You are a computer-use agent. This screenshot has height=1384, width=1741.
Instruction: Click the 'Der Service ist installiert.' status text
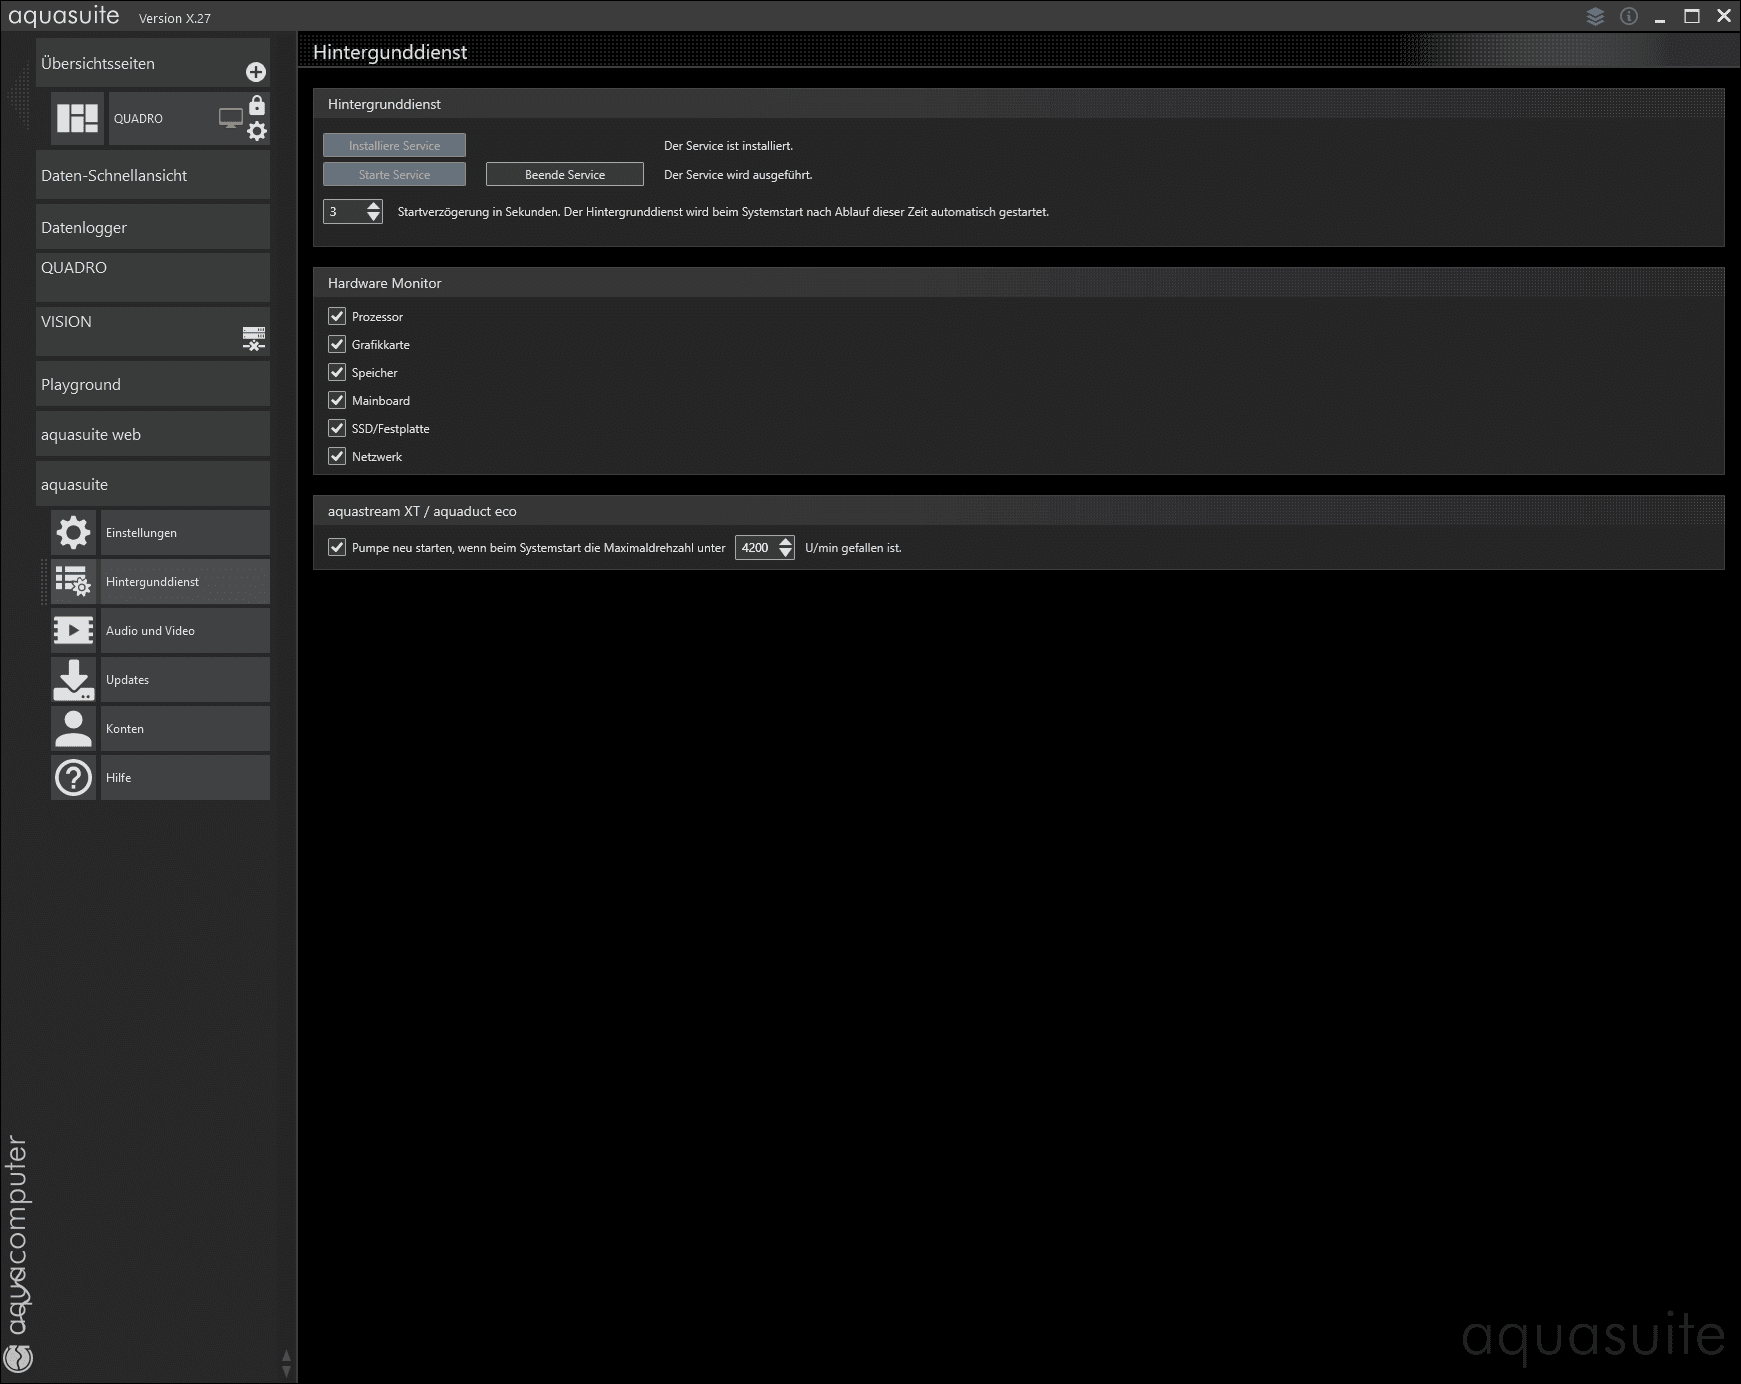(728, 145)
